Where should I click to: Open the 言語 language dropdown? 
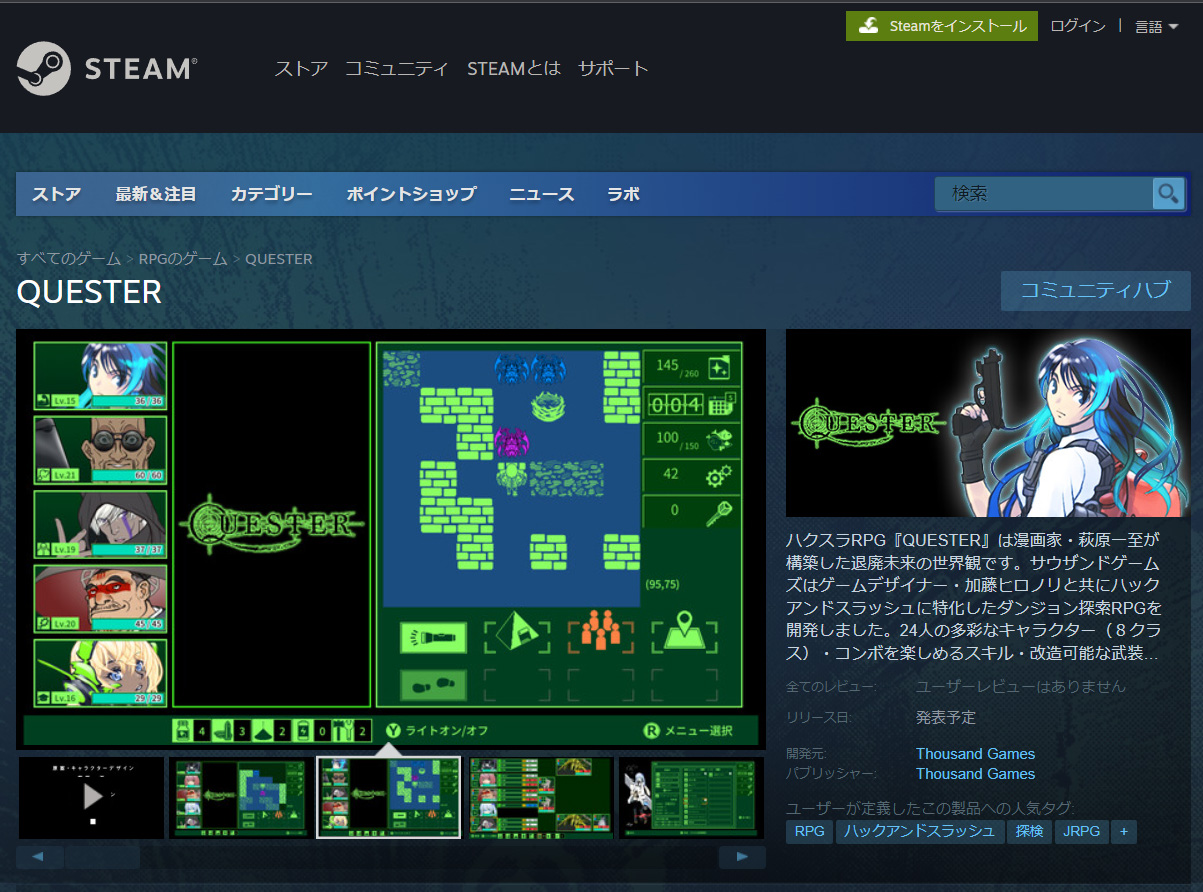(1155, 27)
